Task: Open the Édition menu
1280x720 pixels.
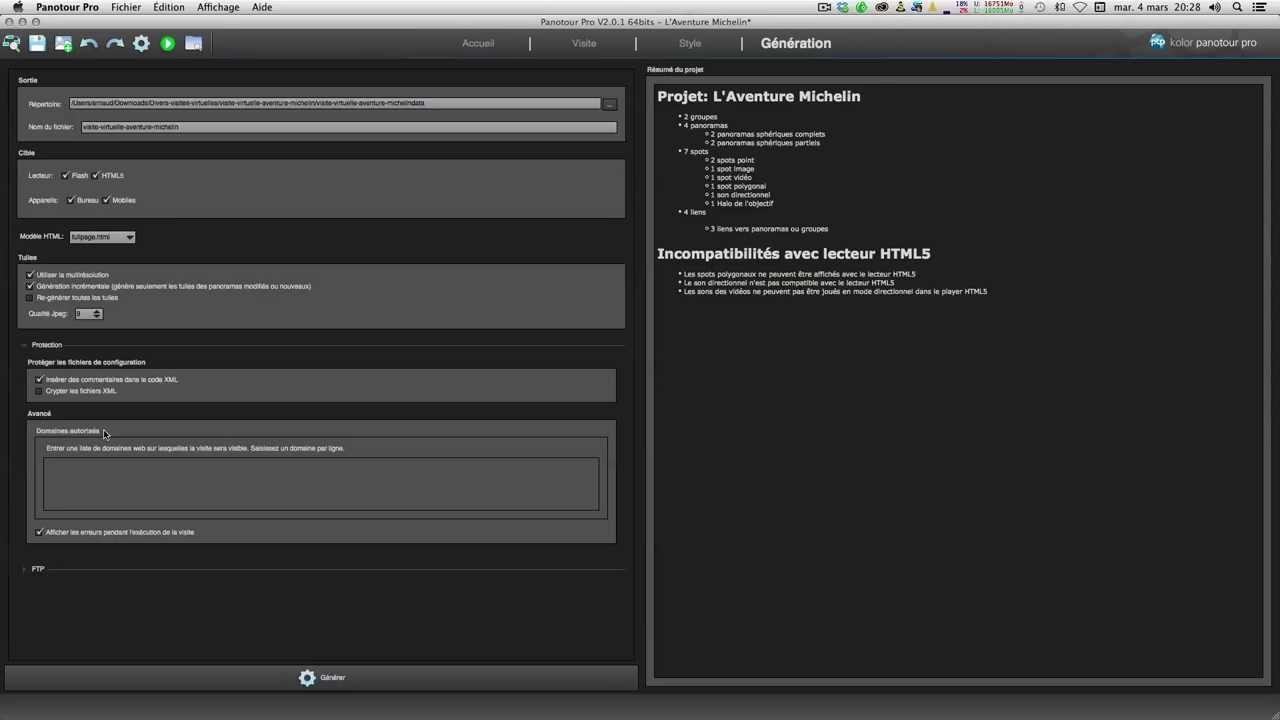Action: [168, 7]
